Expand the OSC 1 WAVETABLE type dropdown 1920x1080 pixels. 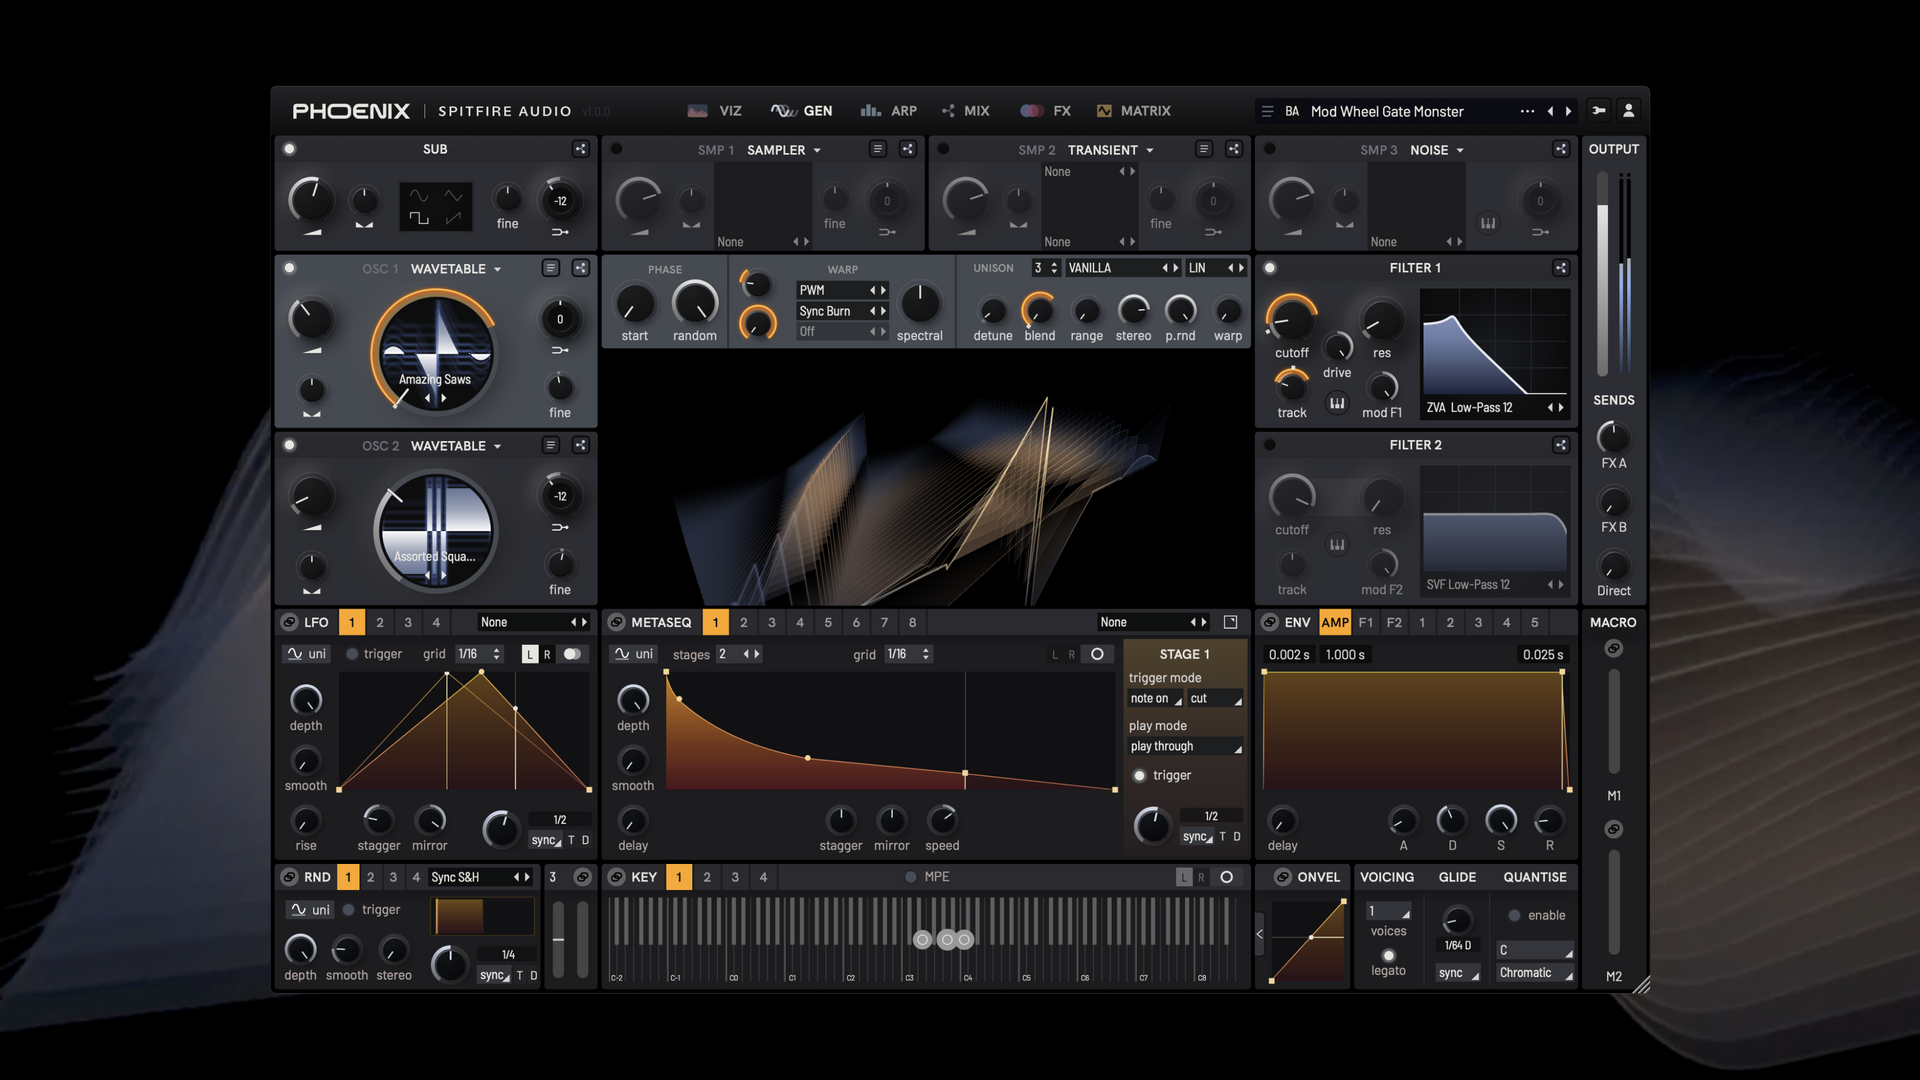pos(456,269)
